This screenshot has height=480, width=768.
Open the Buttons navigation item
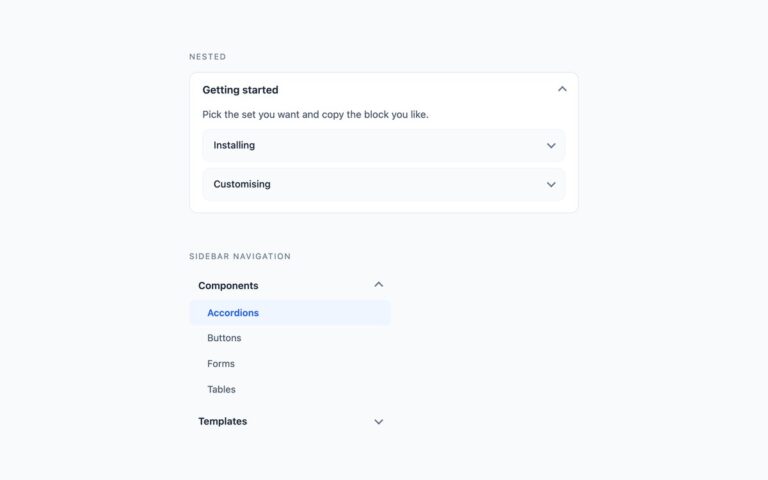point(224,338)
